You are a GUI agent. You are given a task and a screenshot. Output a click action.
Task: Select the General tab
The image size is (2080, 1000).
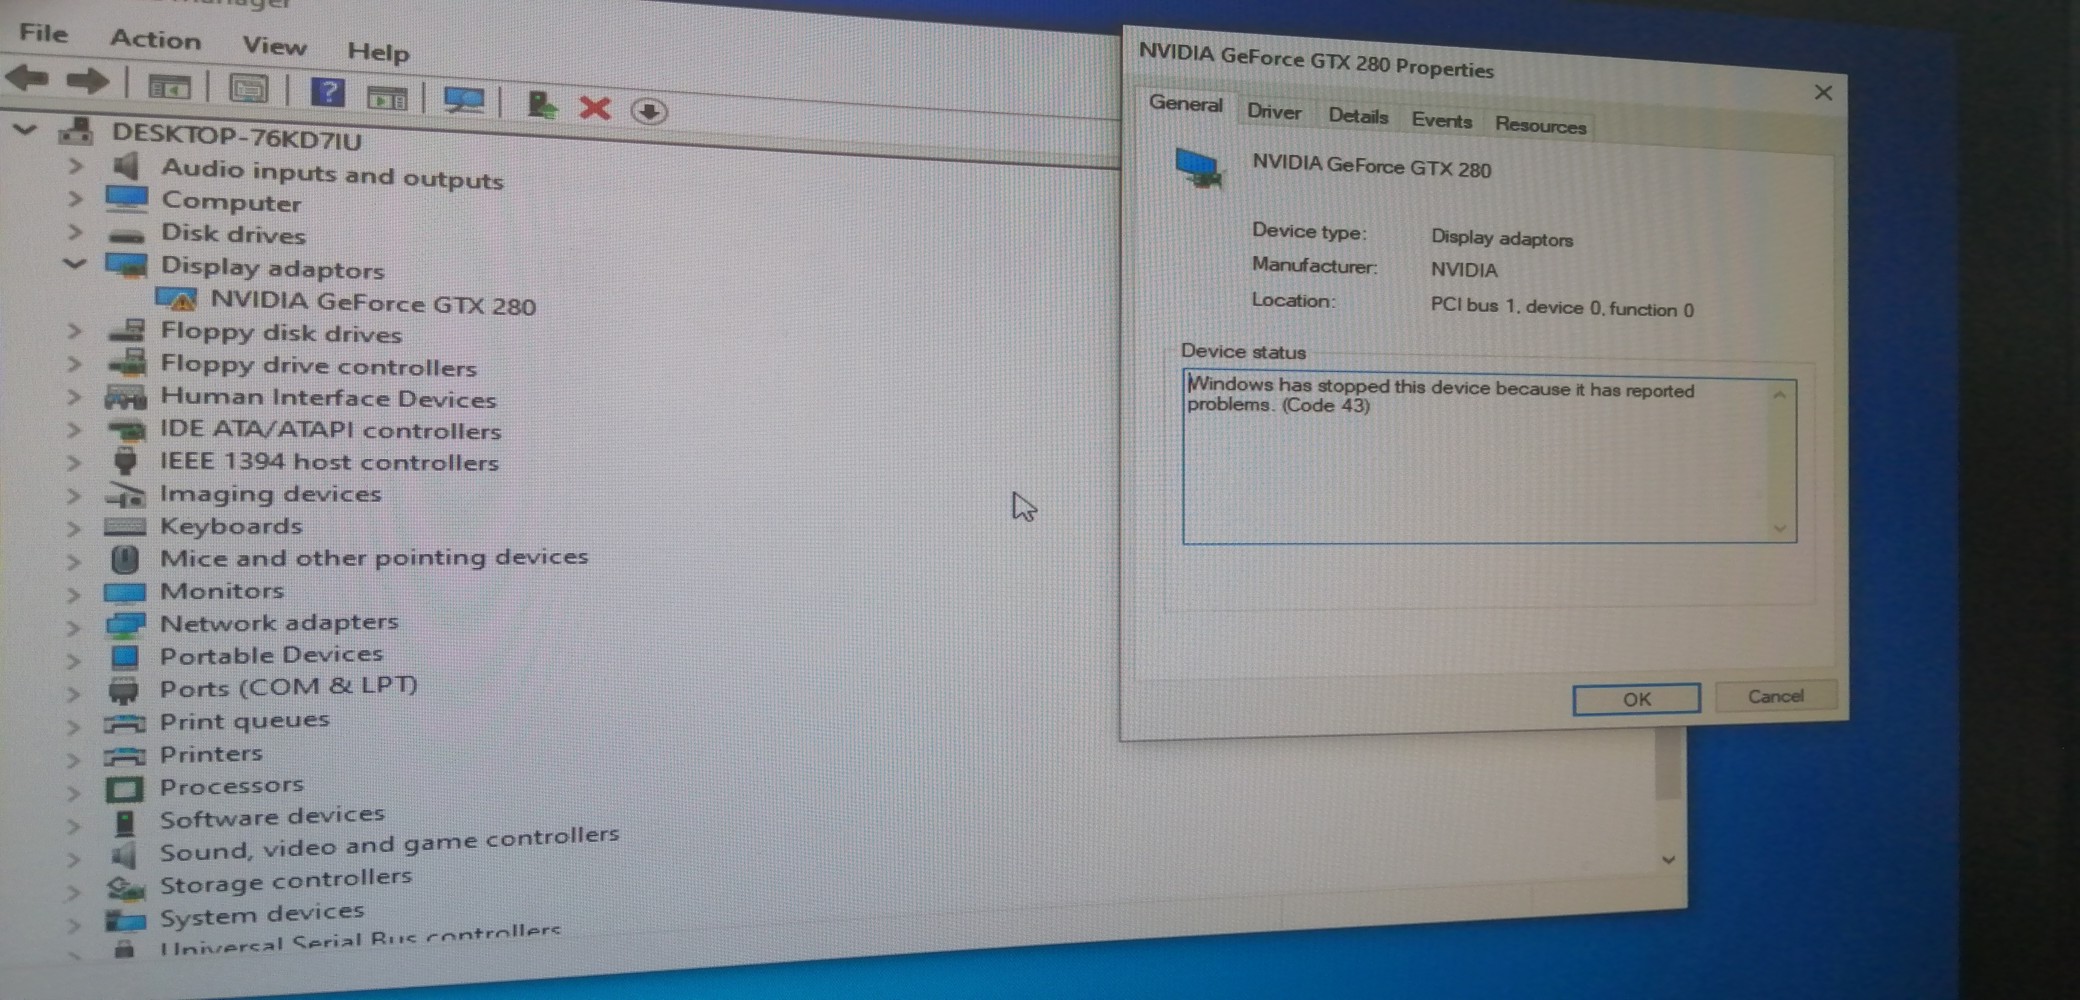(x=1185, y=104)
